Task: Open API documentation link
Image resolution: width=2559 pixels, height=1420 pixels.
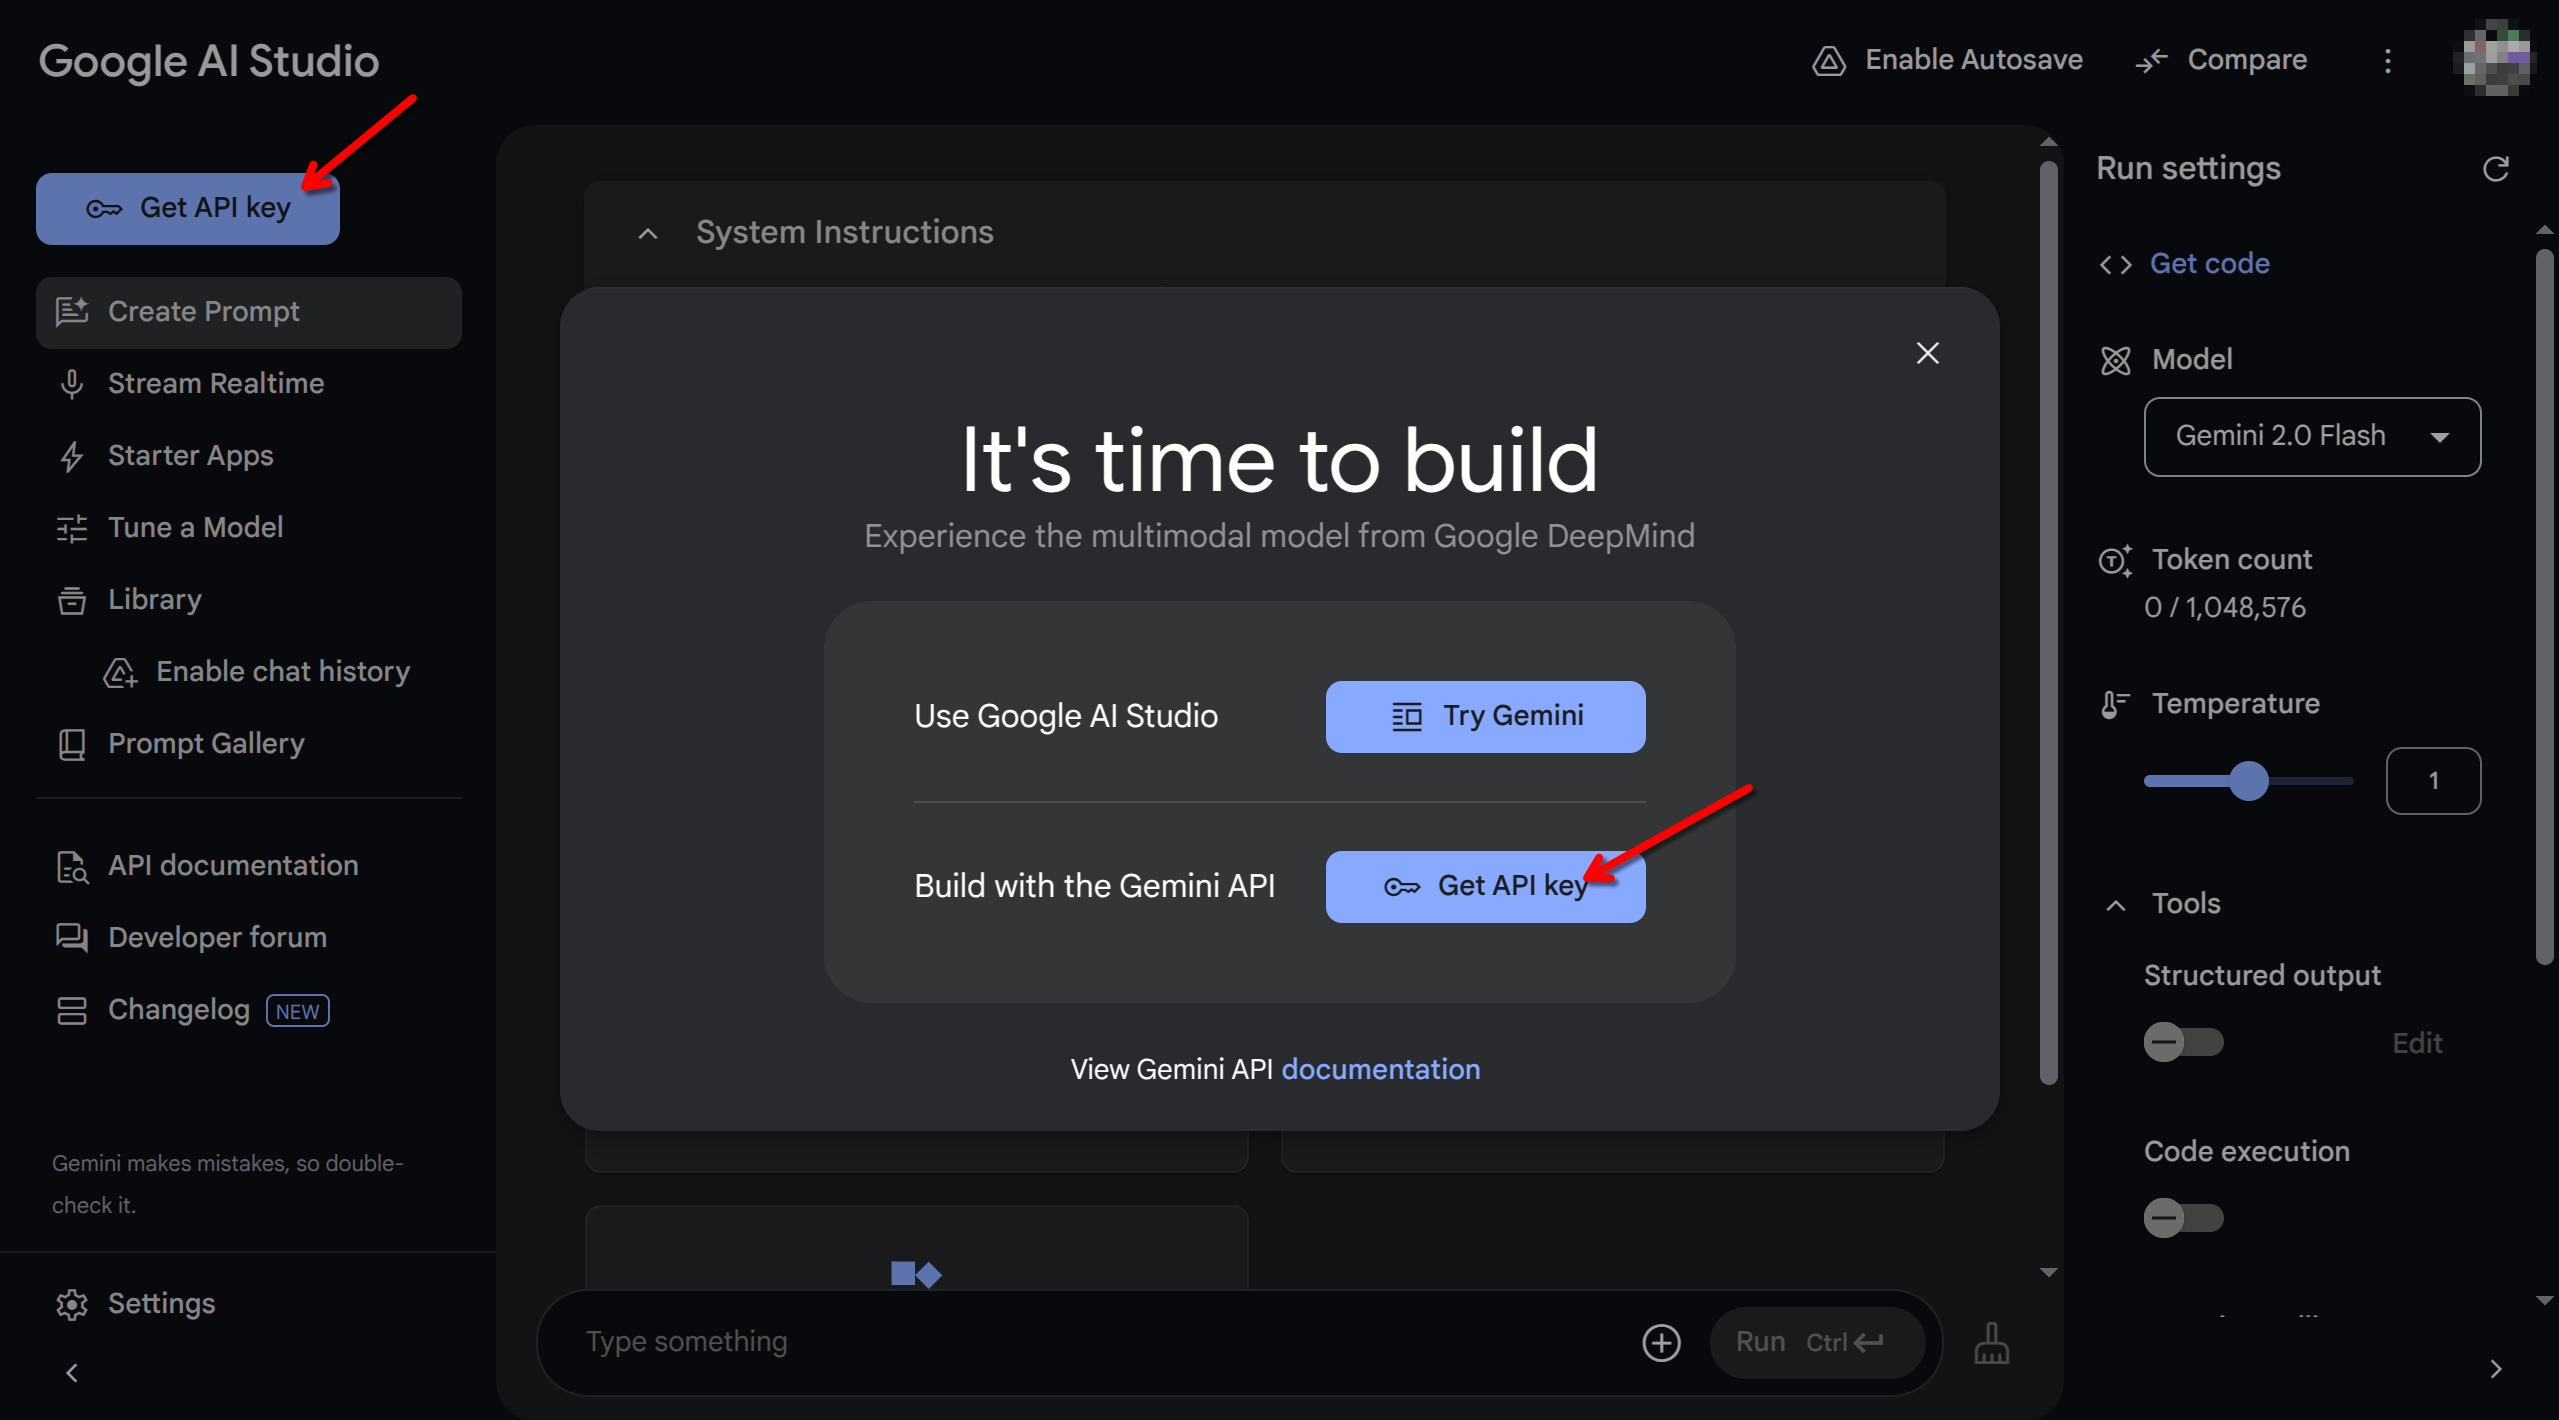Action: point(233,866)
